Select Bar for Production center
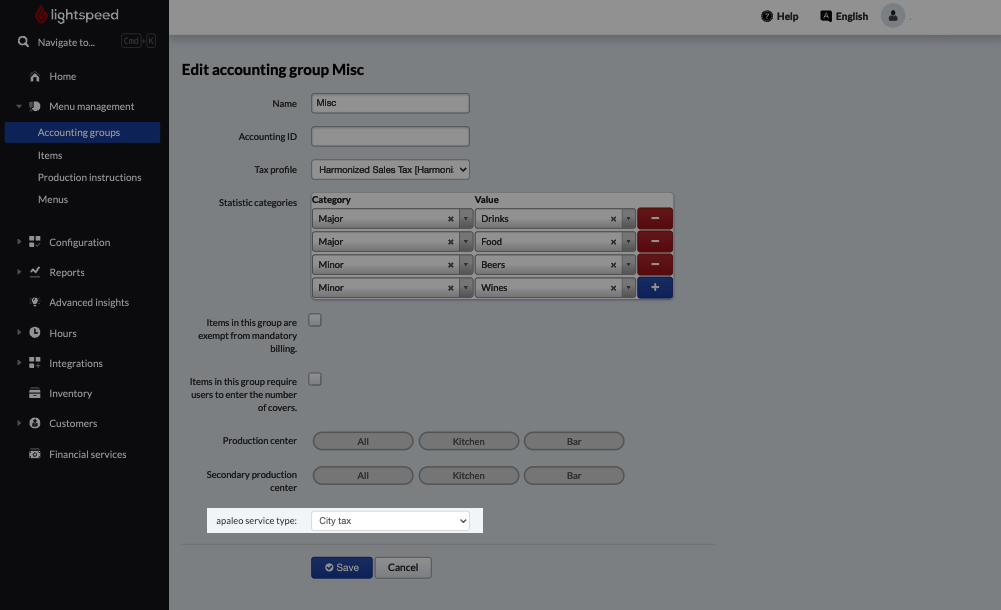The width and height of the screenshot is (1001, 610). (x=574, y=441)
